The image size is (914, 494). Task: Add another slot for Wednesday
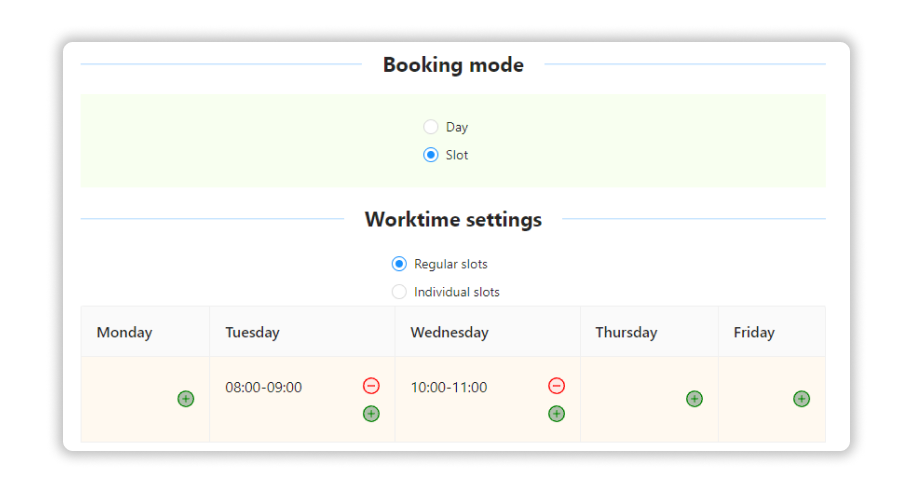coord(557,414)
